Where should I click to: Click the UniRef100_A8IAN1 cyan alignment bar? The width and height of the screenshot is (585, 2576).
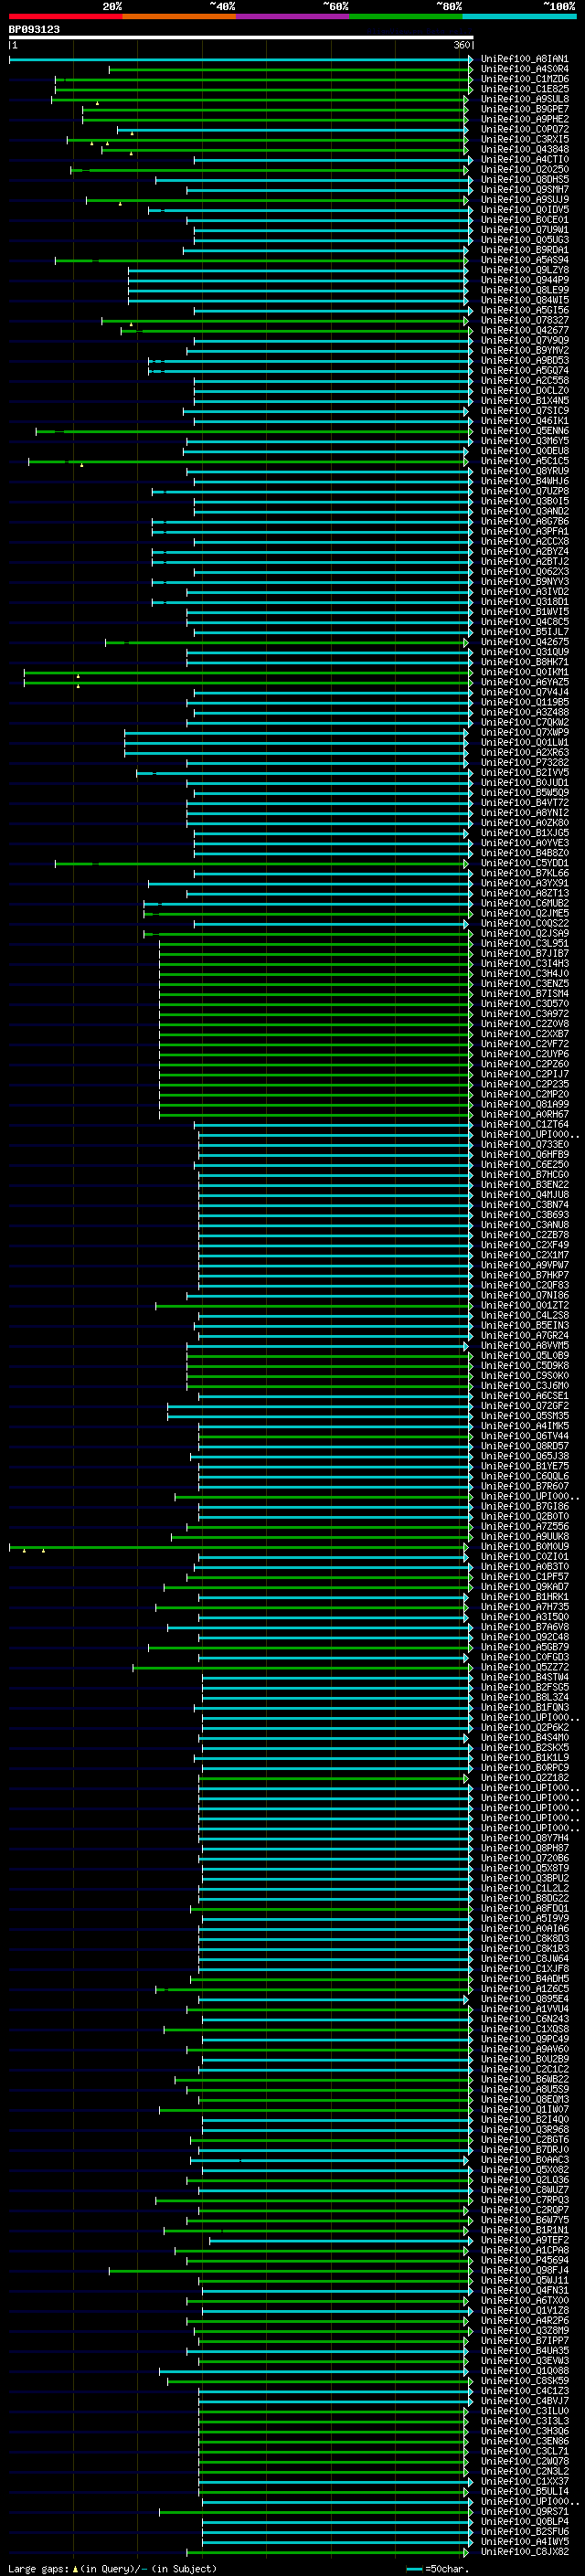(241, 60)
